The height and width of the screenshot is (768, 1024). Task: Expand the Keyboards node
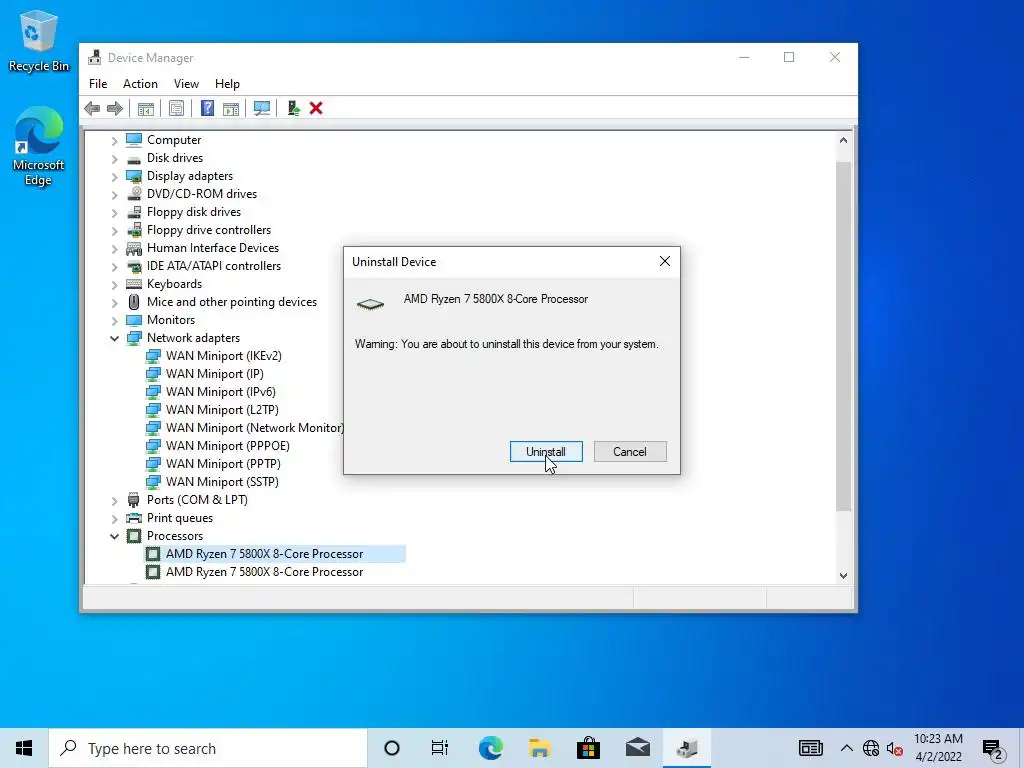[114, 285]
